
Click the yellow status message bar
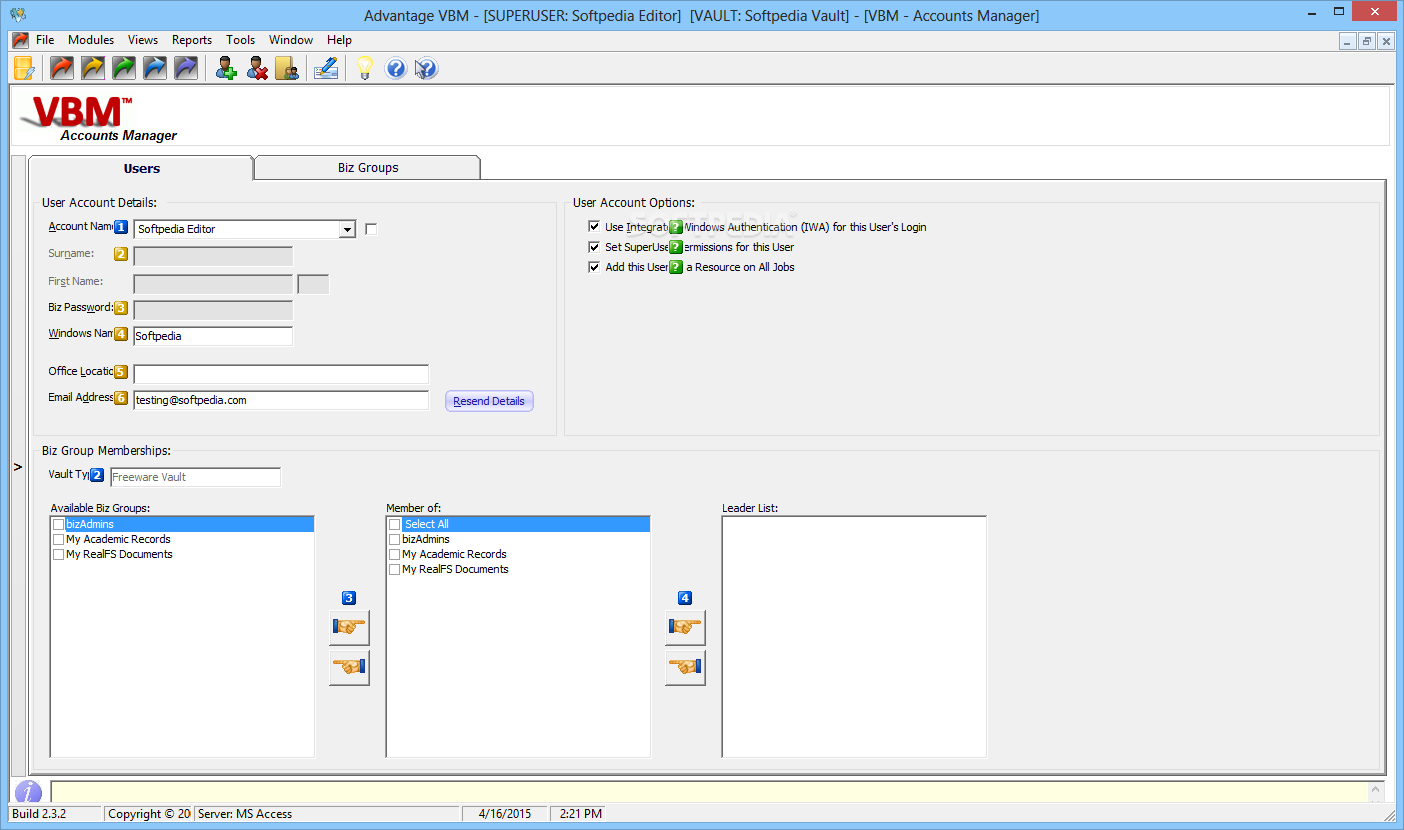(x=710, y=791)
